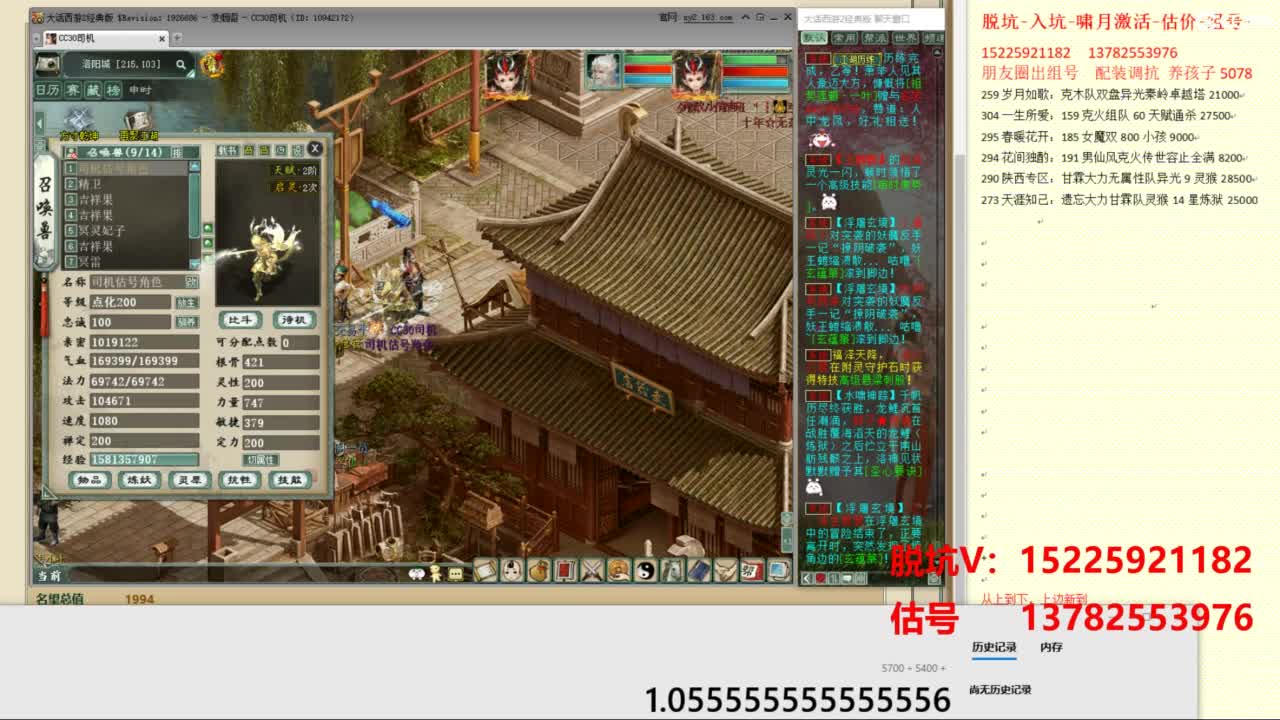Click the yin-yang icon in bottom toolbar

pyautogui.click(x=646, y=571)
